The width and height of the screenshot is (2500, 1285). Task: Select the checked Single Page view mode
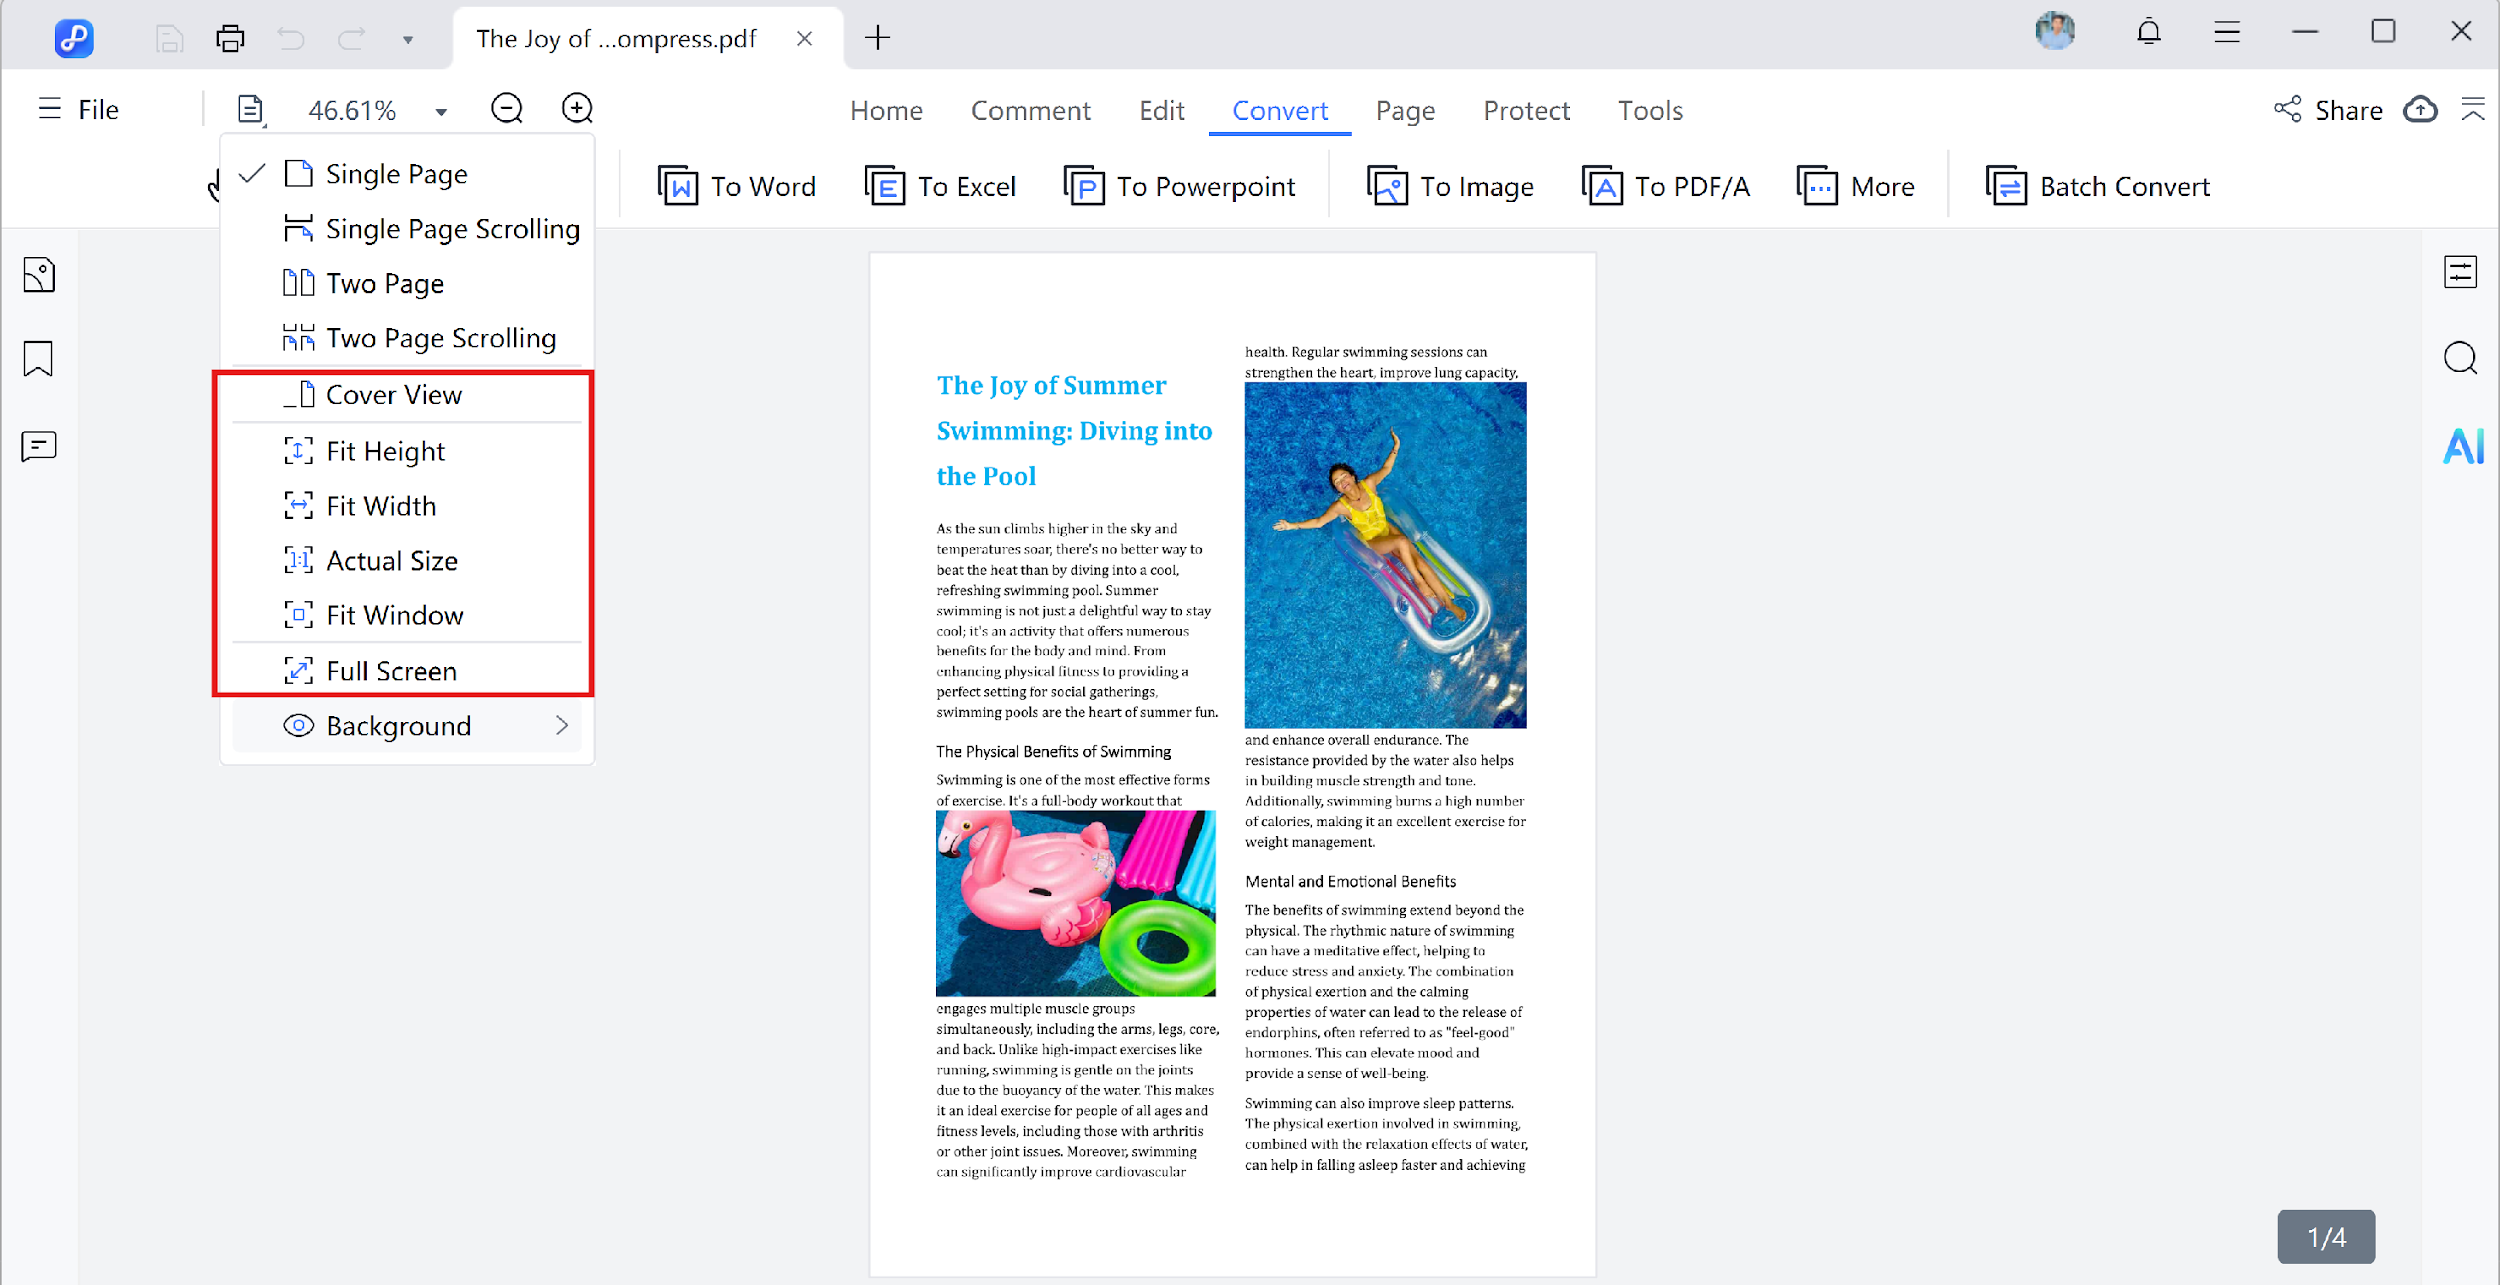click(x=396, y=174)
